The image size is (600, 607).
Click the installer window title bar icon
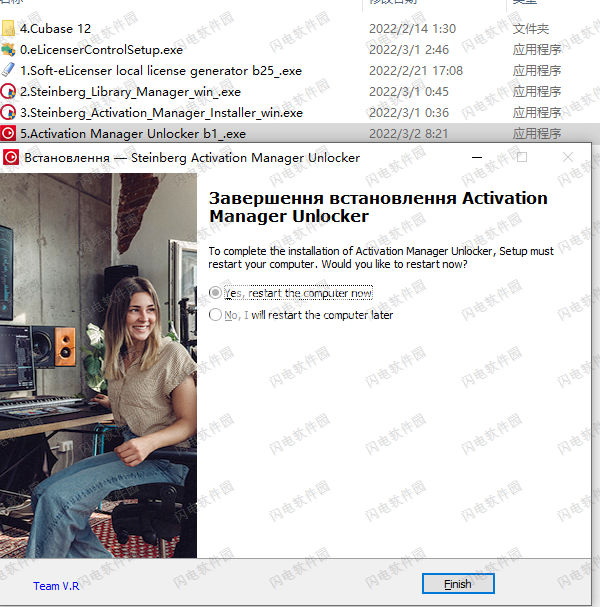(11, 158)
